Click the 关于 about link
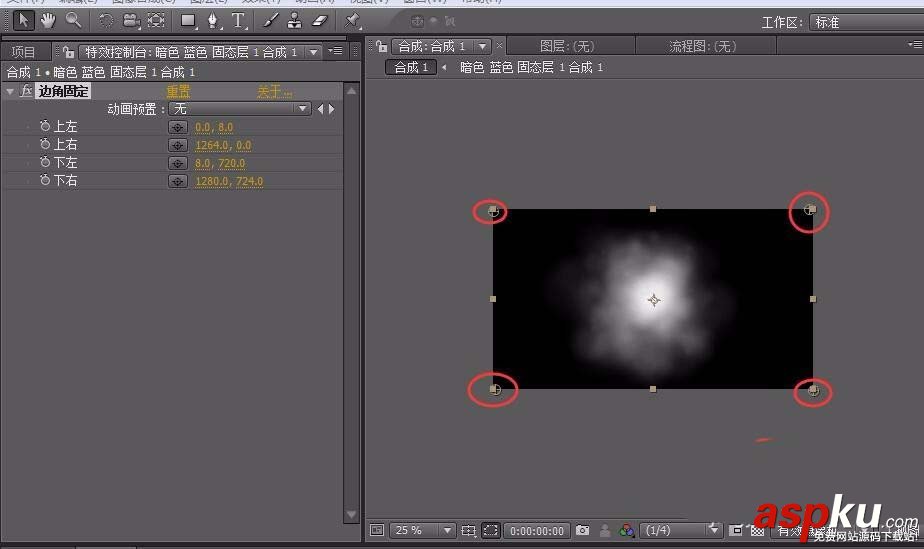Viewport: 924px width, 549px height. [x=274, y=91]
